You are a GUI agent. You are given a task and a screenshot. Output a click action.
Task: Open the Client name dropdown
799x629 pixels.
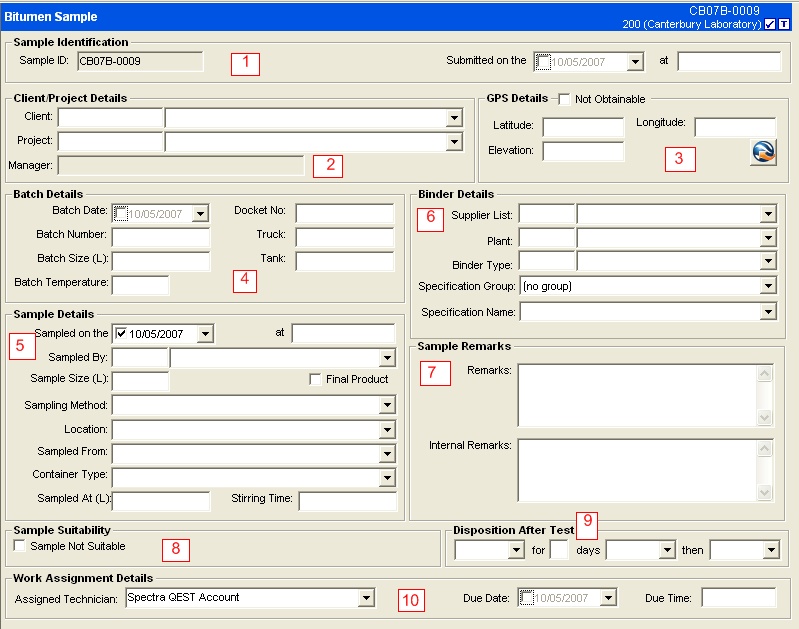pos(454,118)
